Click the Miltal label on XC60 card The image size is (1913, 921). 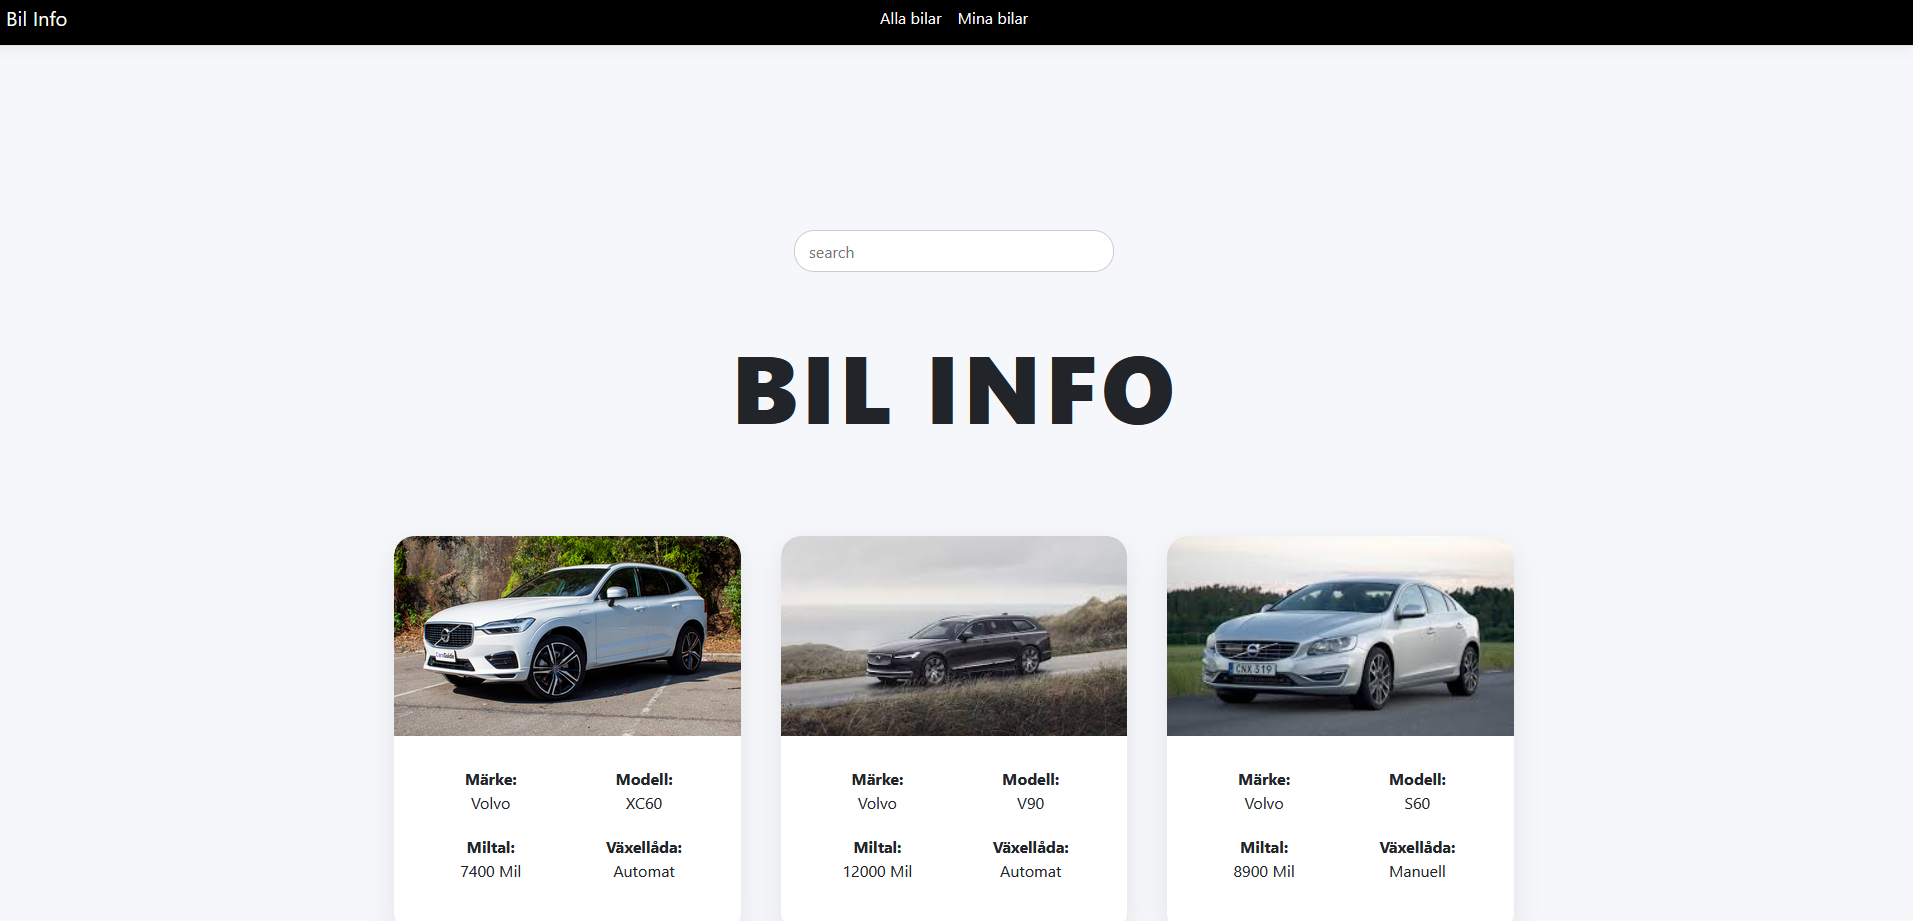tap(490, 848)
